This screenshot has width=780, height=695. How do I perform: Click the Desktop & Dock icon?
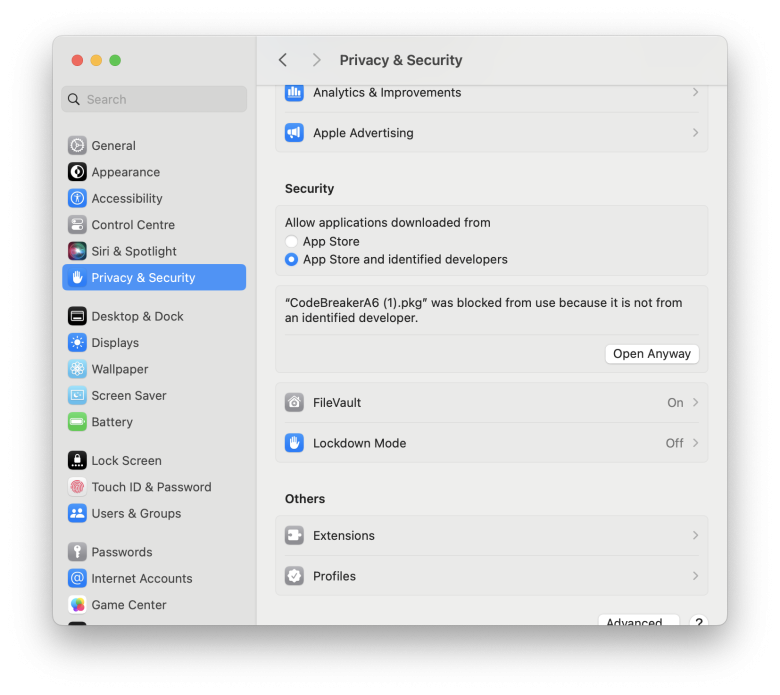[77, 316]
